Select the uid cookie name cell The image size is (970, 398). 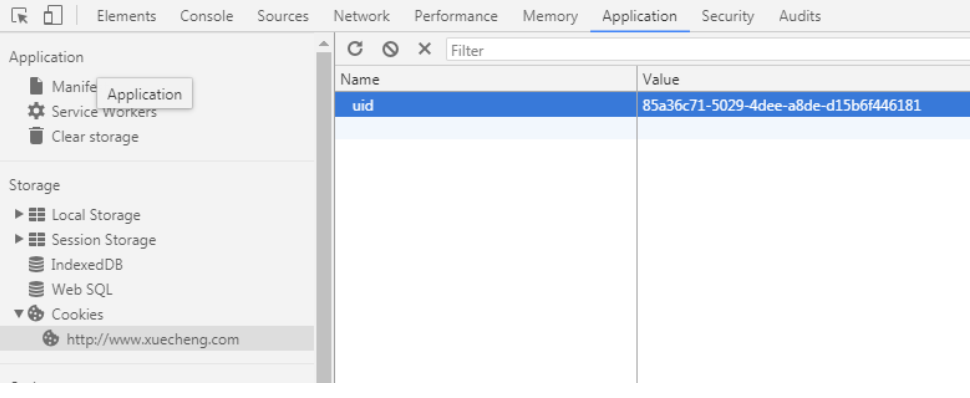pyautogui.click(x=486, y=105)
